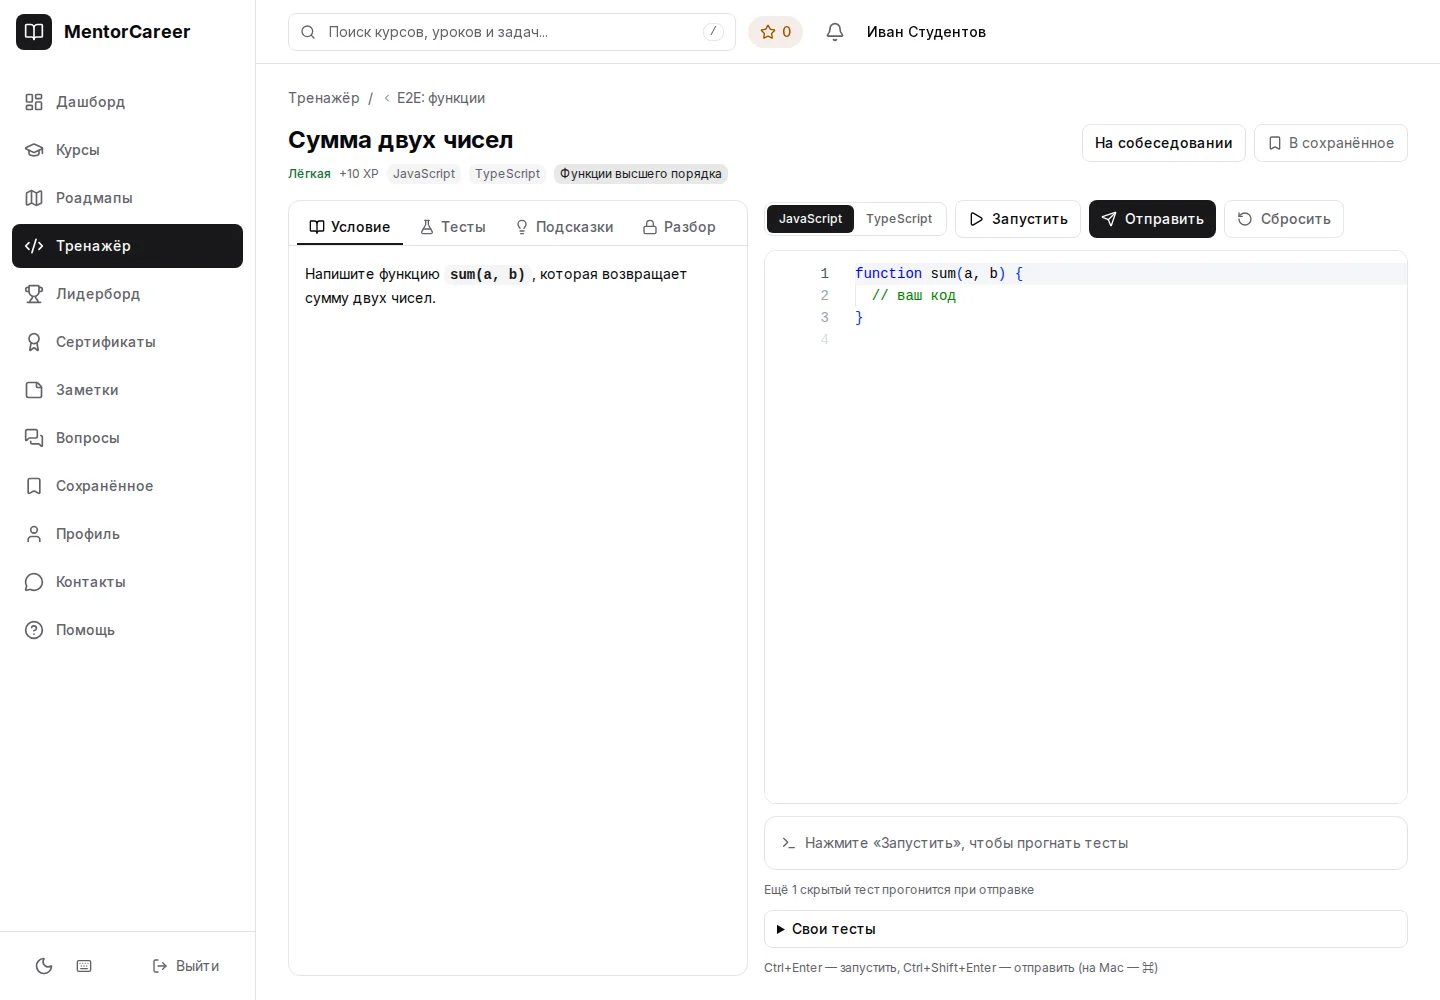This screenshot has width=1440, height=1000.
Task: Click the MentorCareer logo icon
Action: click(x=34, y=32)
